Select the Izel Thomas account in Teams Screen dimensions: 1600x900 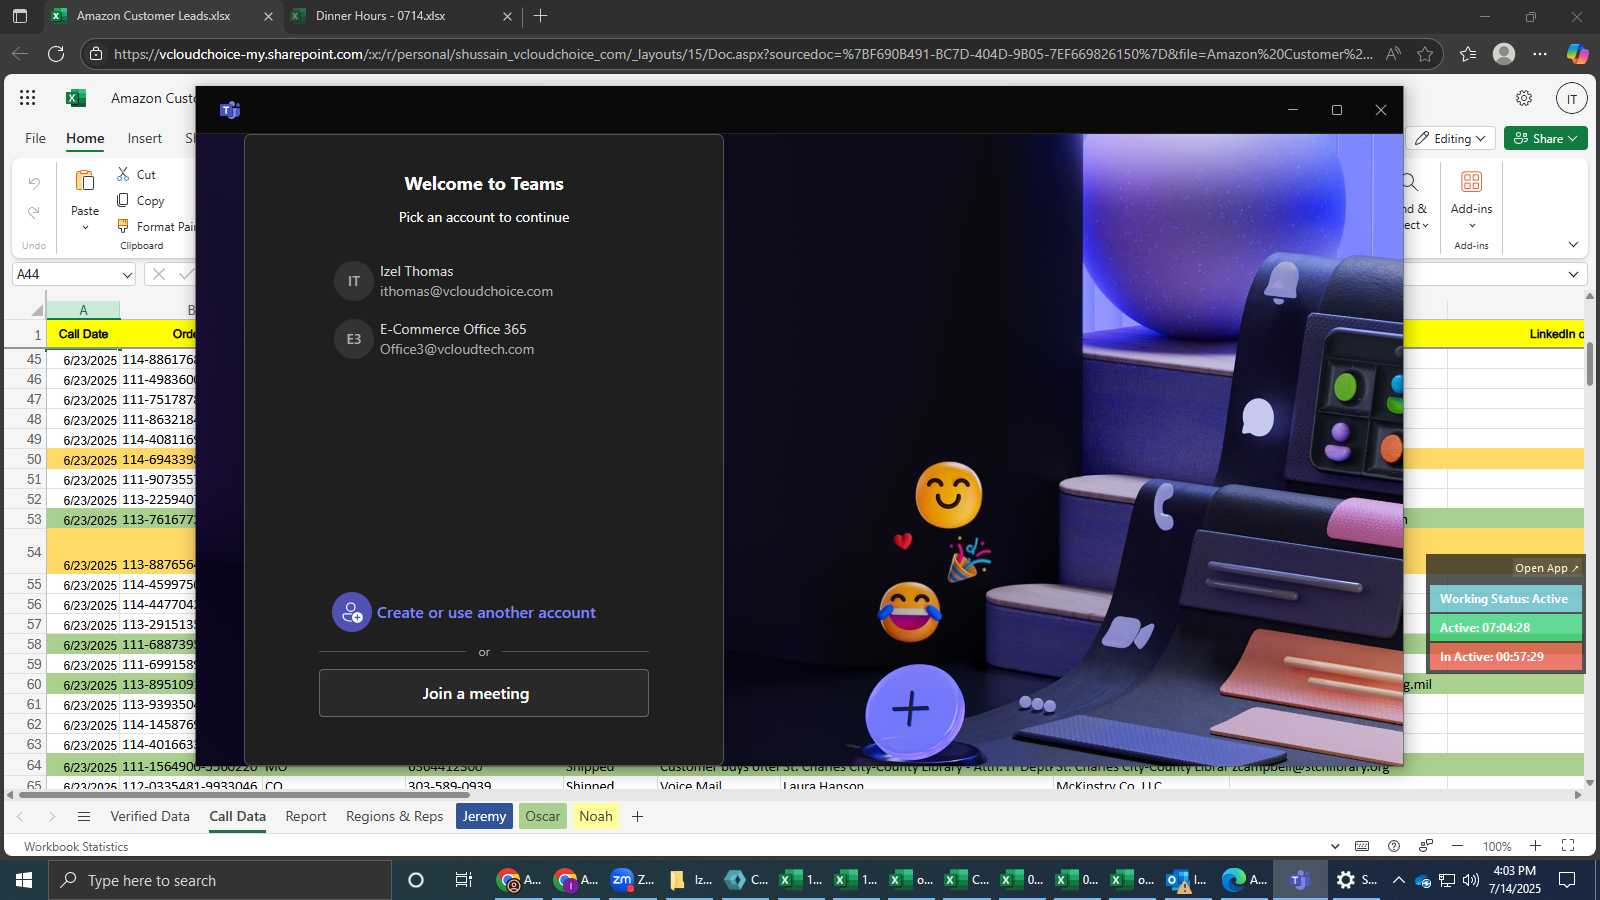(x=484, y=281)
